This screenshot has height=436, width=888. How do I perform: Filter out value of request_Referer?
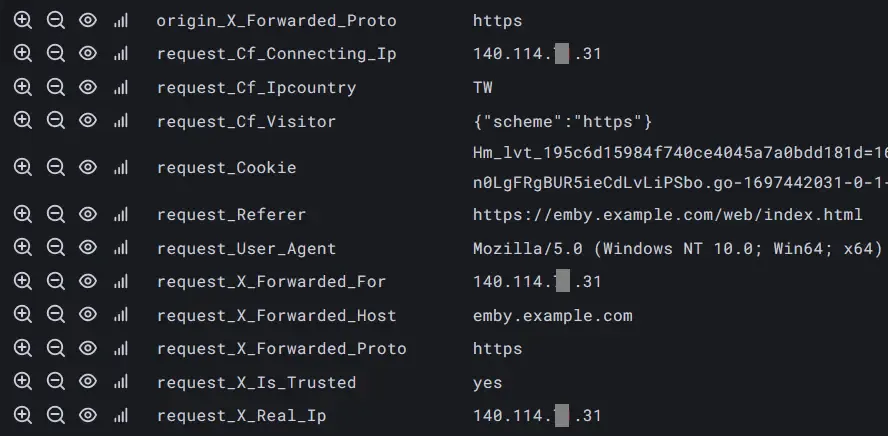(55, 214)
